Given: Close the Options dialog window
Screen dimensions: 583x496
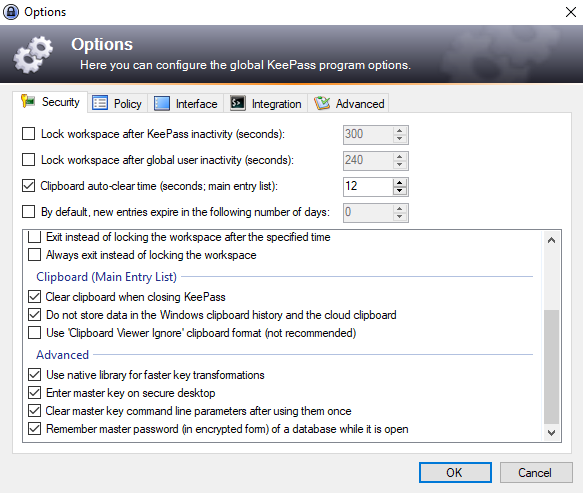Looking at the screenshot, I should pyautogui.click(x=571, y=12).
